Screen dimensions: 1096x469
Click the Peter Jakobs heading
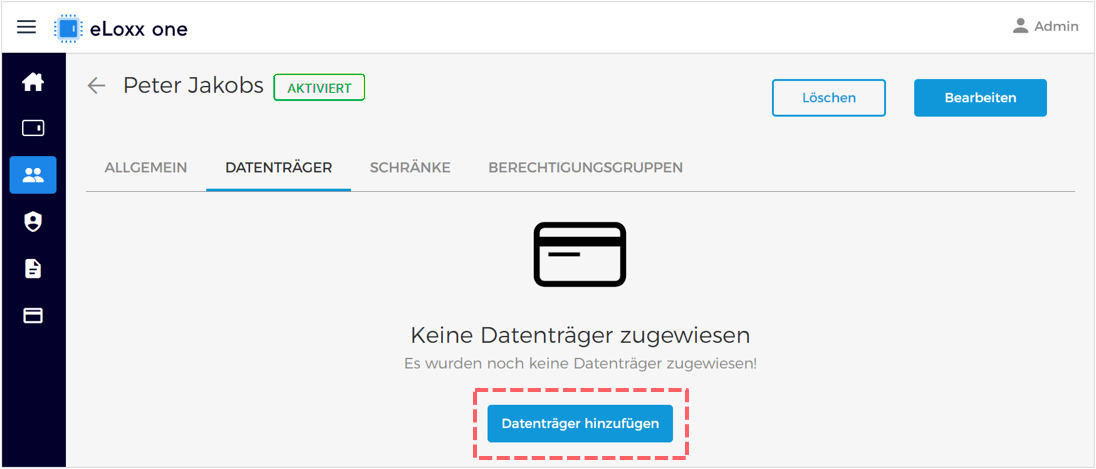[194, 85]
